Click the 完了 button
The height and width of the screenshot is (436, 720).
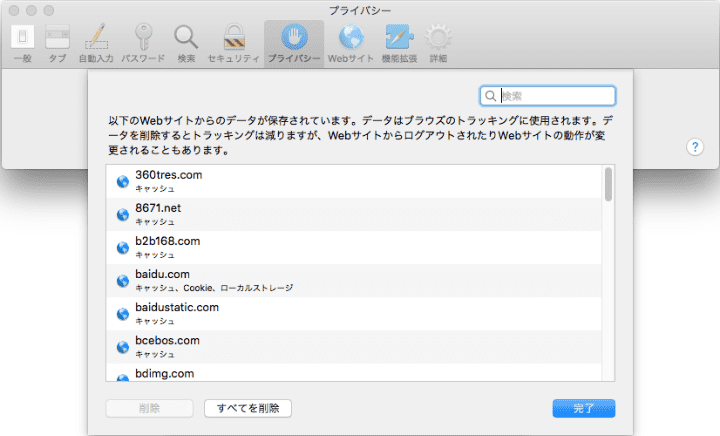[x=584, y=408]
